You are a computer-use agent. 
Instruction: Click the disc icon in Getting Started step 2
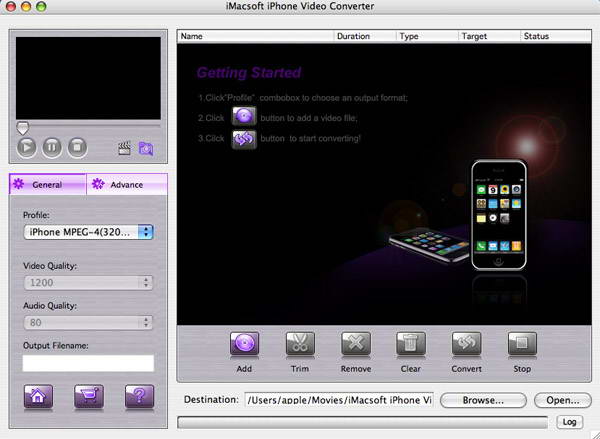pyautogui.click(x=244, y=116)
